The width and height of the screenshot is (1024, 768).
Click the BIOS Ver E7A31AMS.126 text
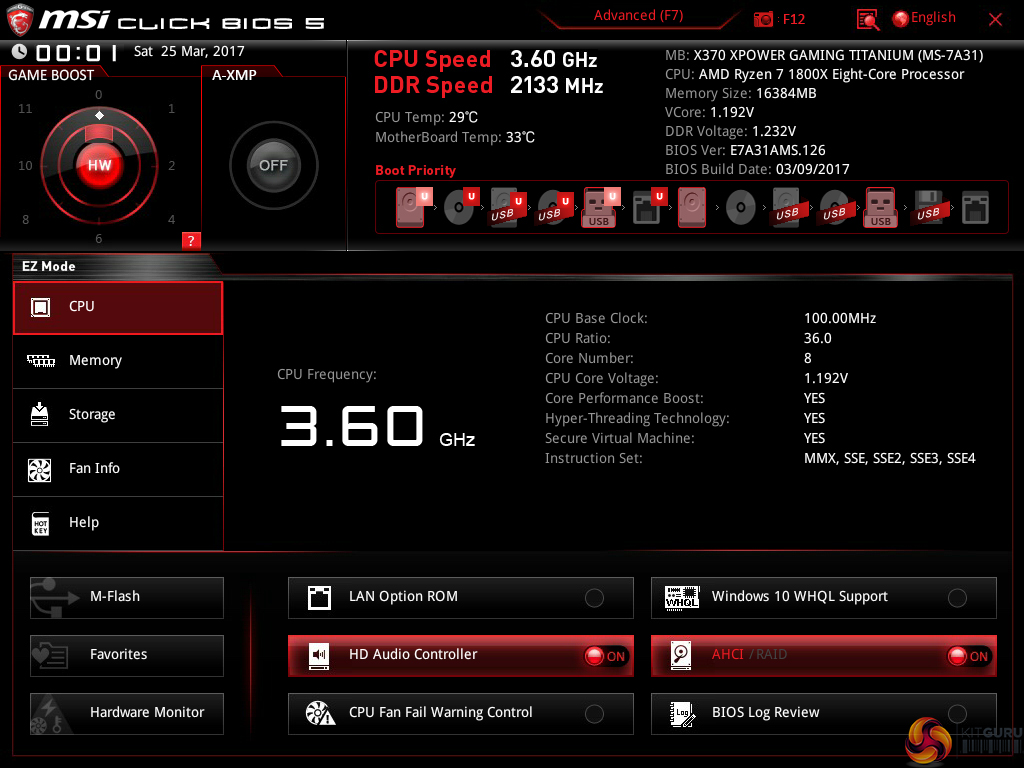(x=745, y=151)
